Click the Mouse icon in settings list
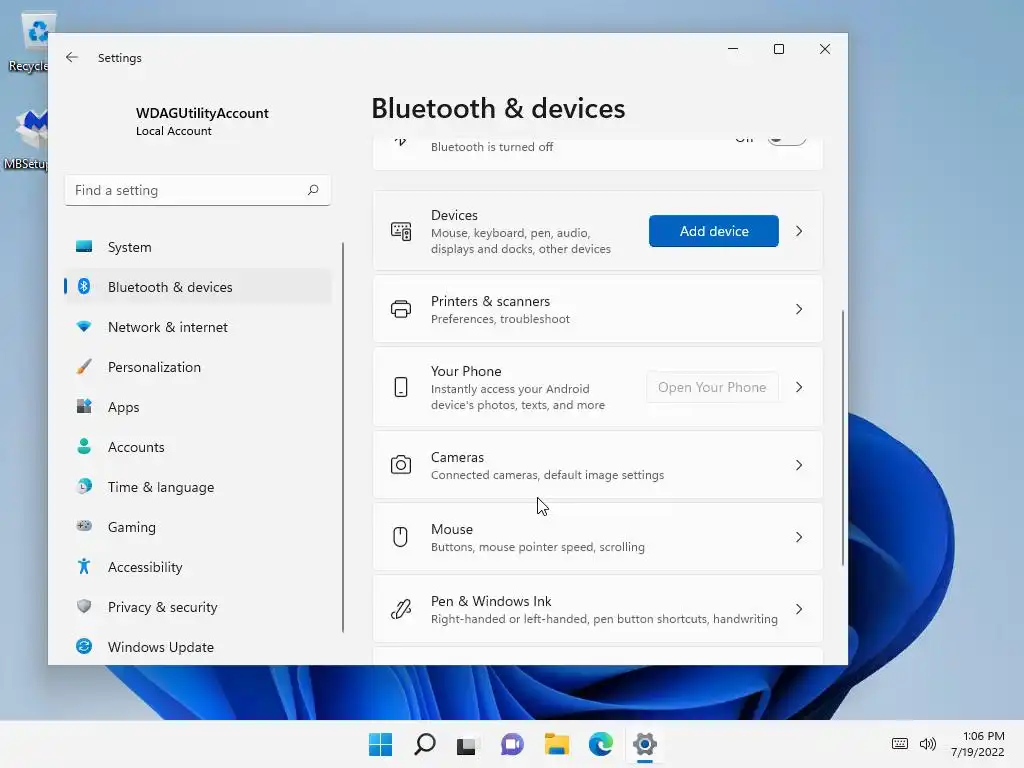 click(400, 537)
